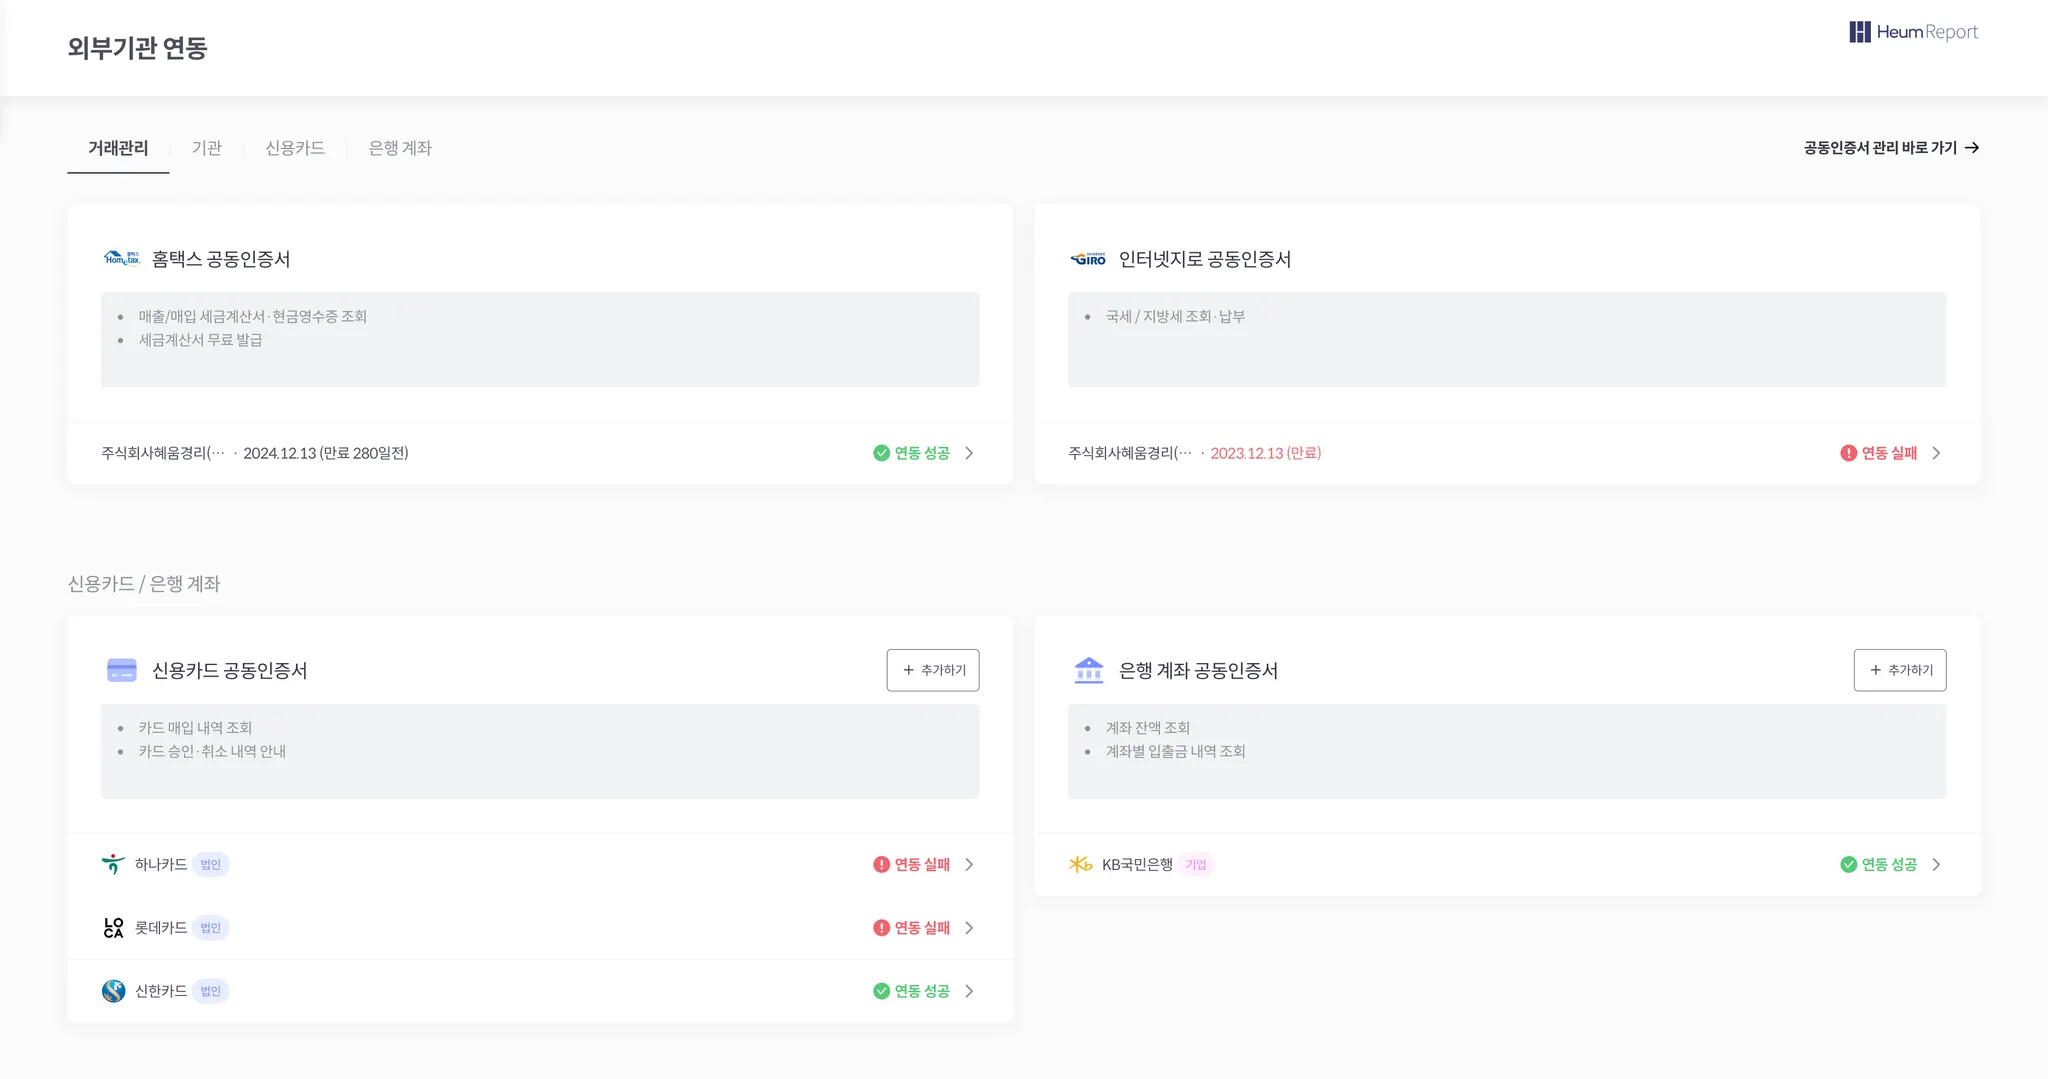Screen dimensions: 2048x1079
Task: Click the Hometax logo icon
Action: pos(122,259)
